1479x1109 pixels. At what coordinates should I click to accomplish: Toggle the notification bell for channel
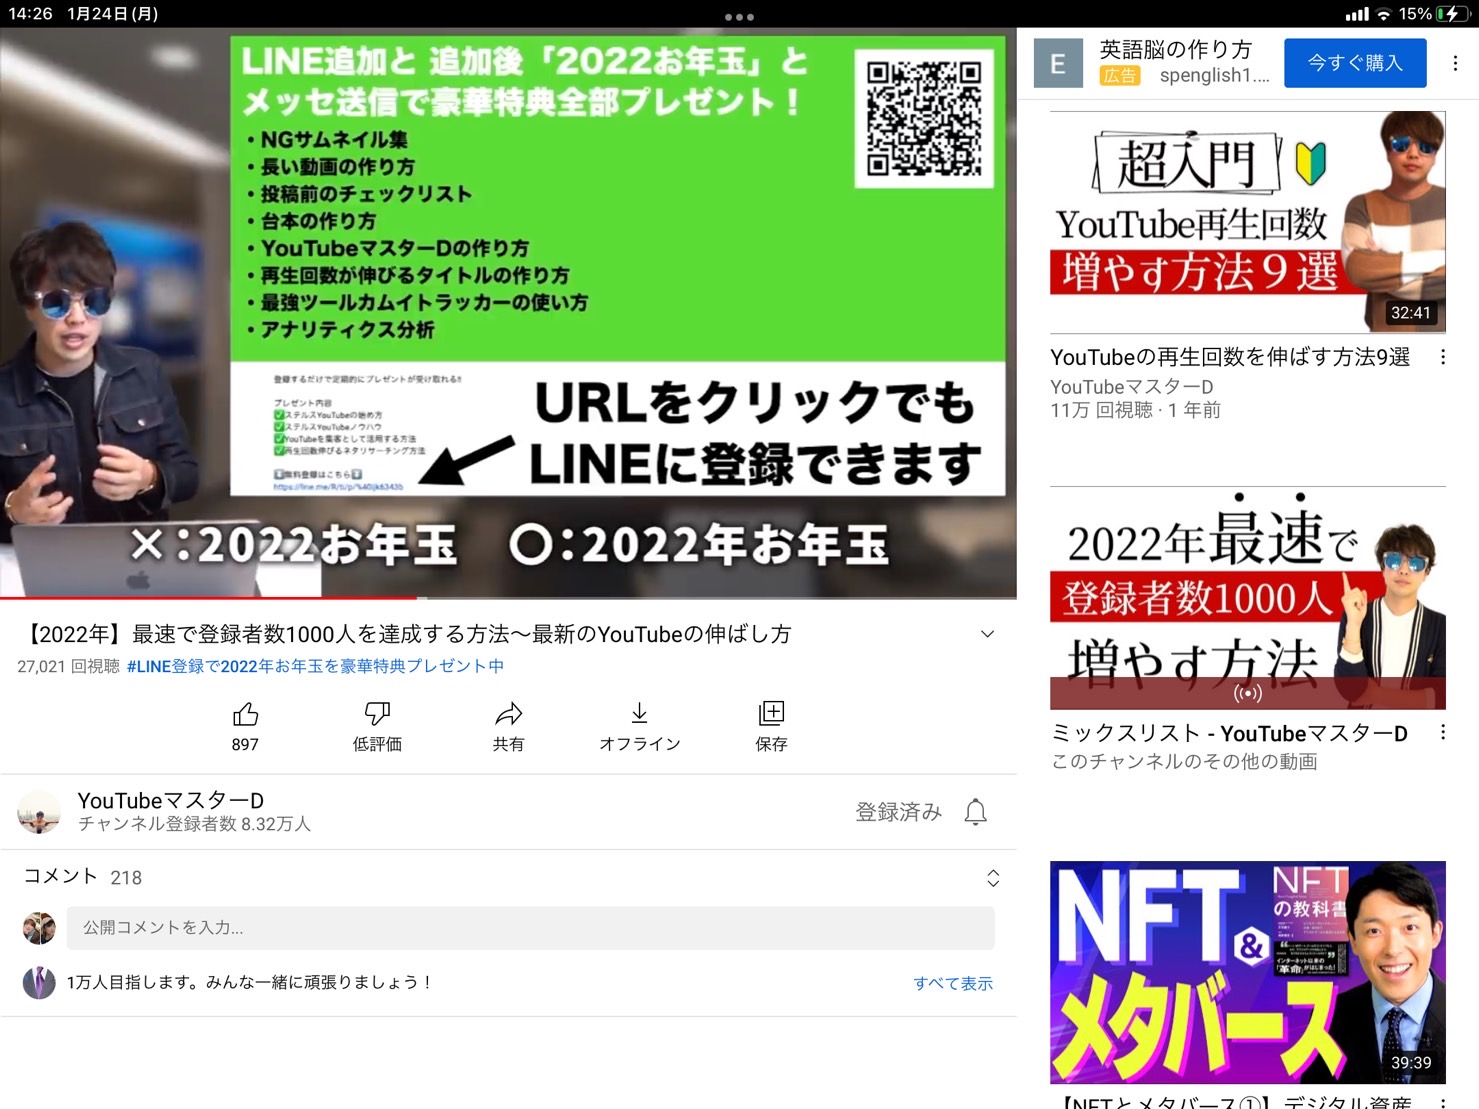click(975, 812)
